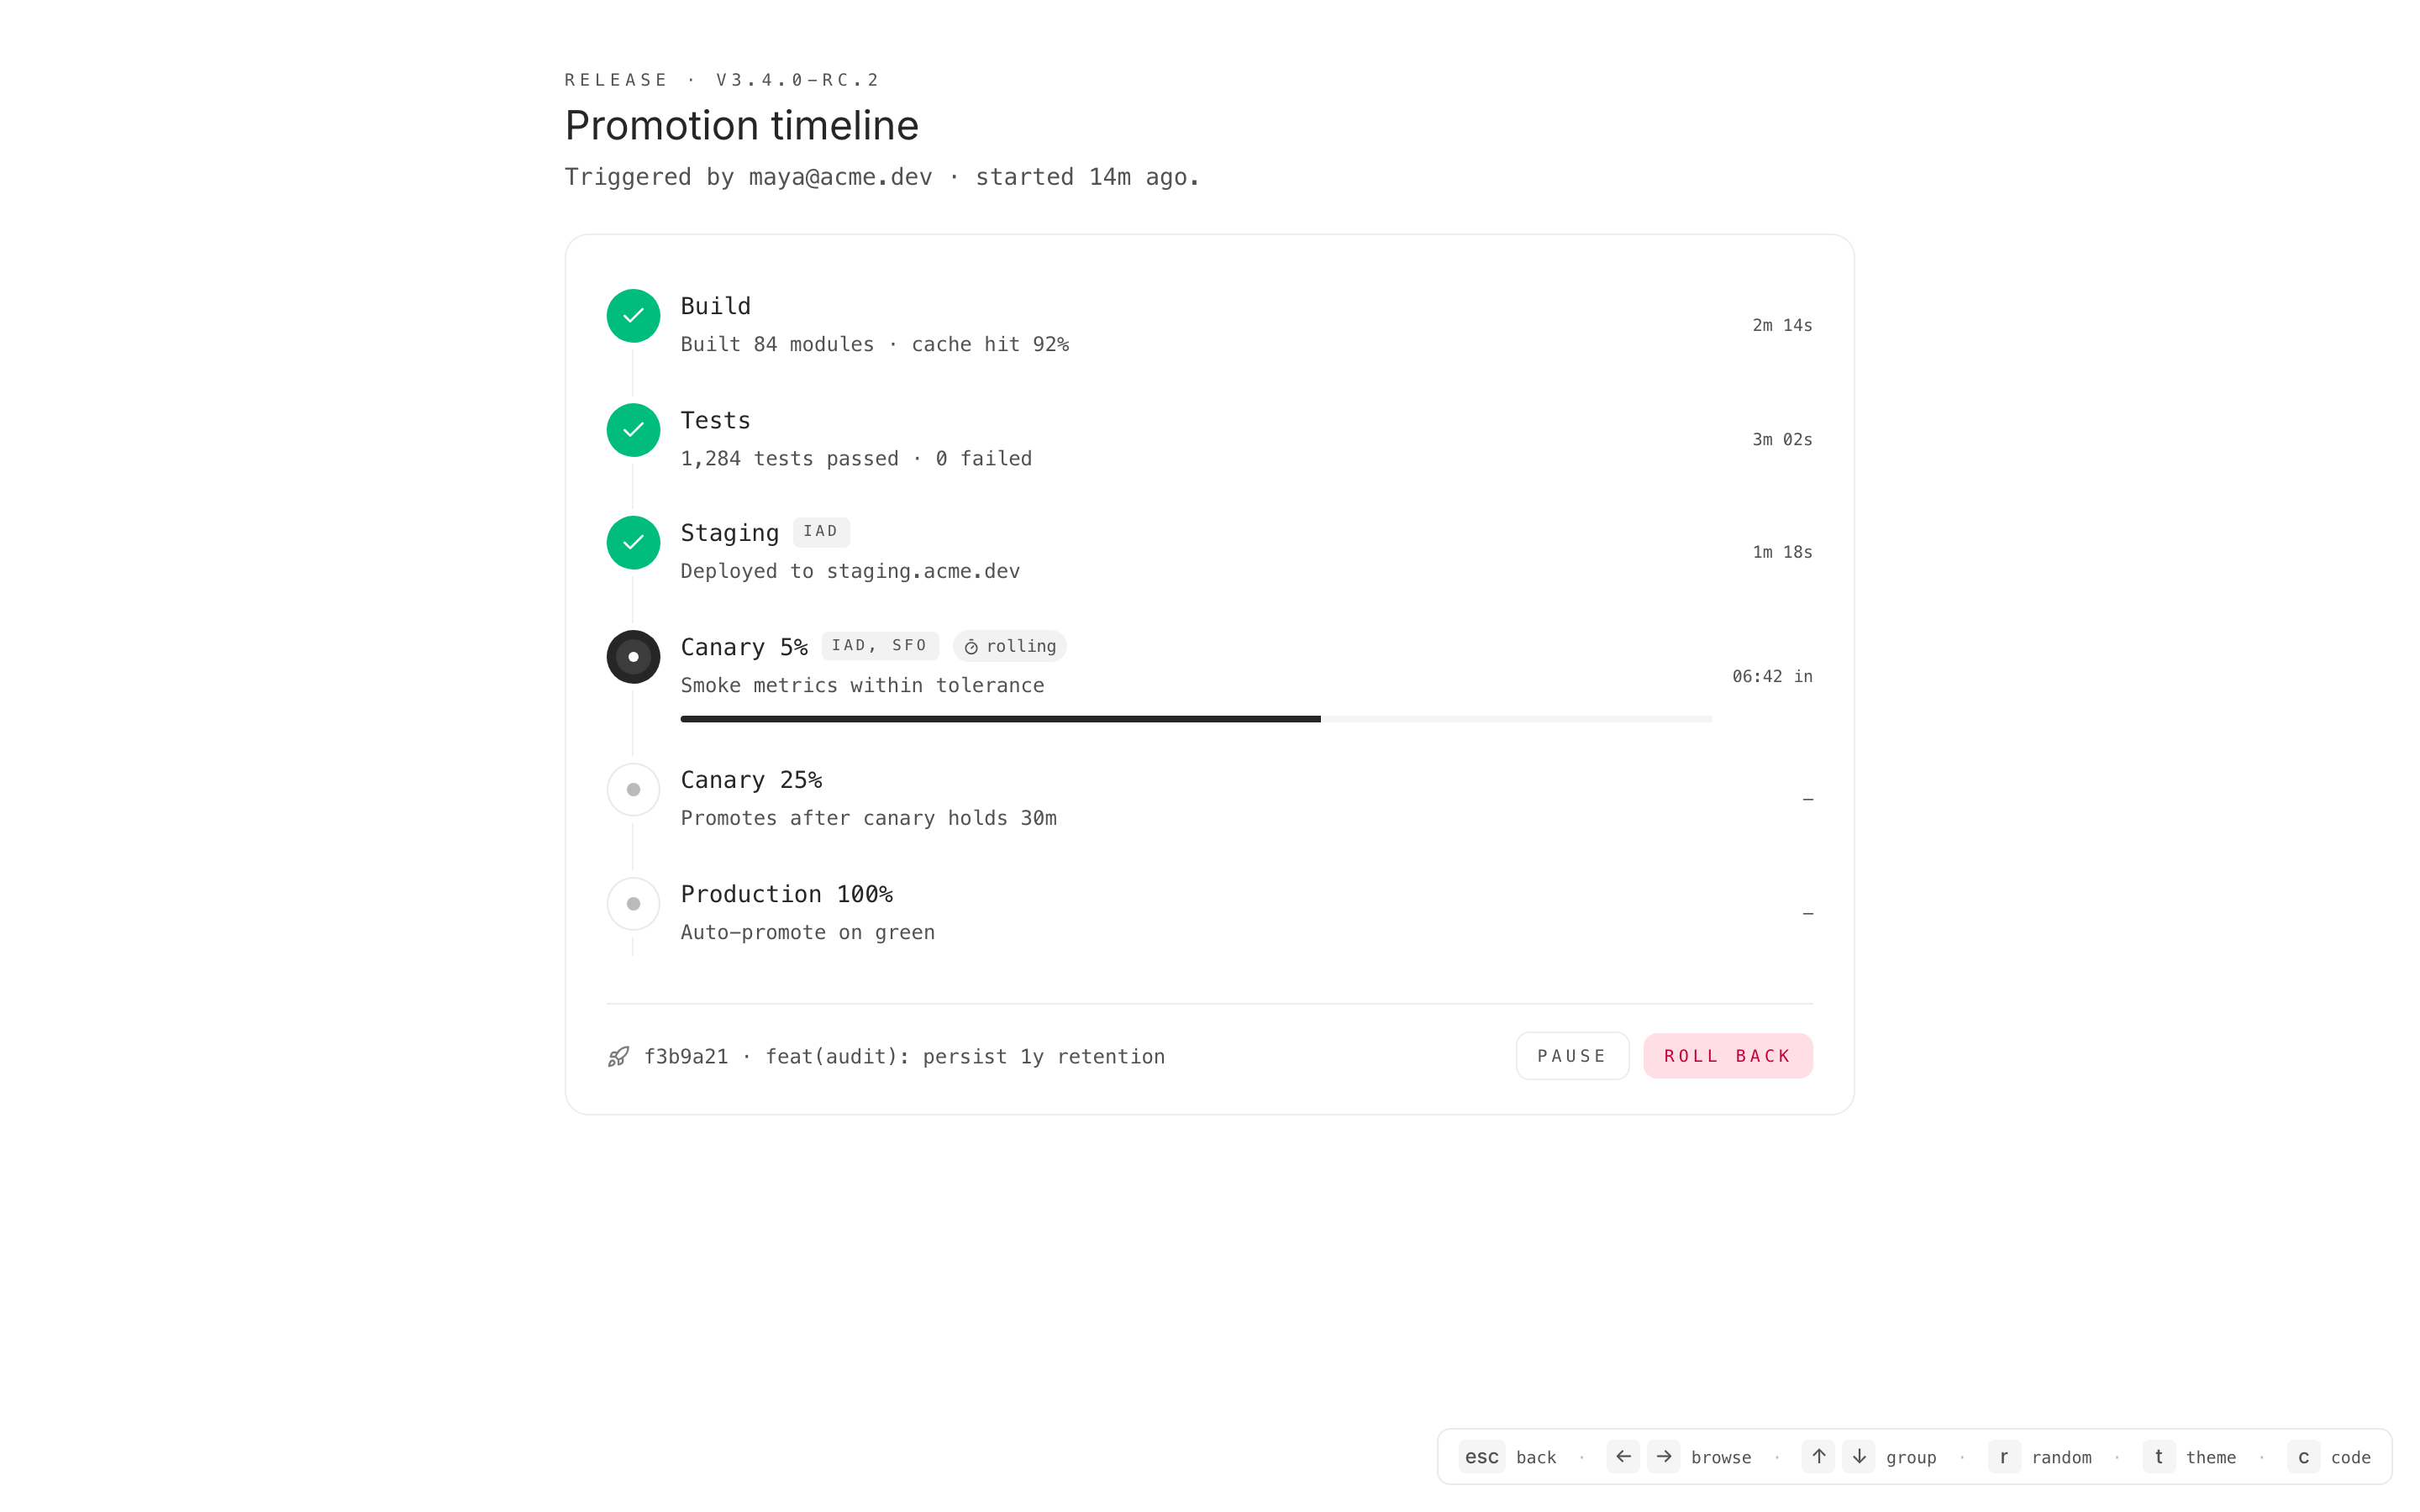2420x1512 pixels.
Task: Click the right arrow browse key
Action: (x=1664, y=1457)
